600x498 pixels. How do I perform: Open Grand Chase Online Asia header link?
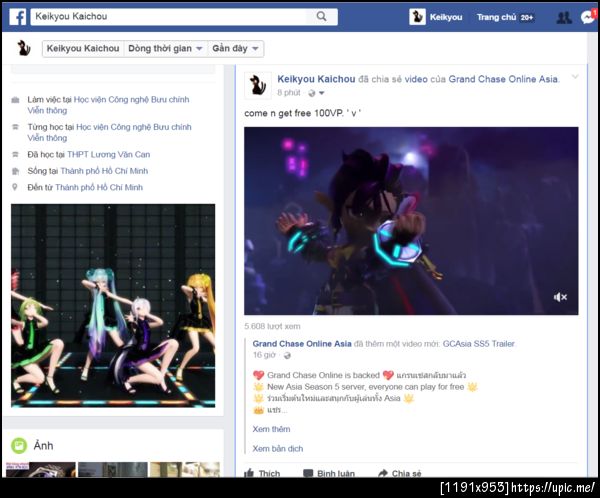point(503,79)
